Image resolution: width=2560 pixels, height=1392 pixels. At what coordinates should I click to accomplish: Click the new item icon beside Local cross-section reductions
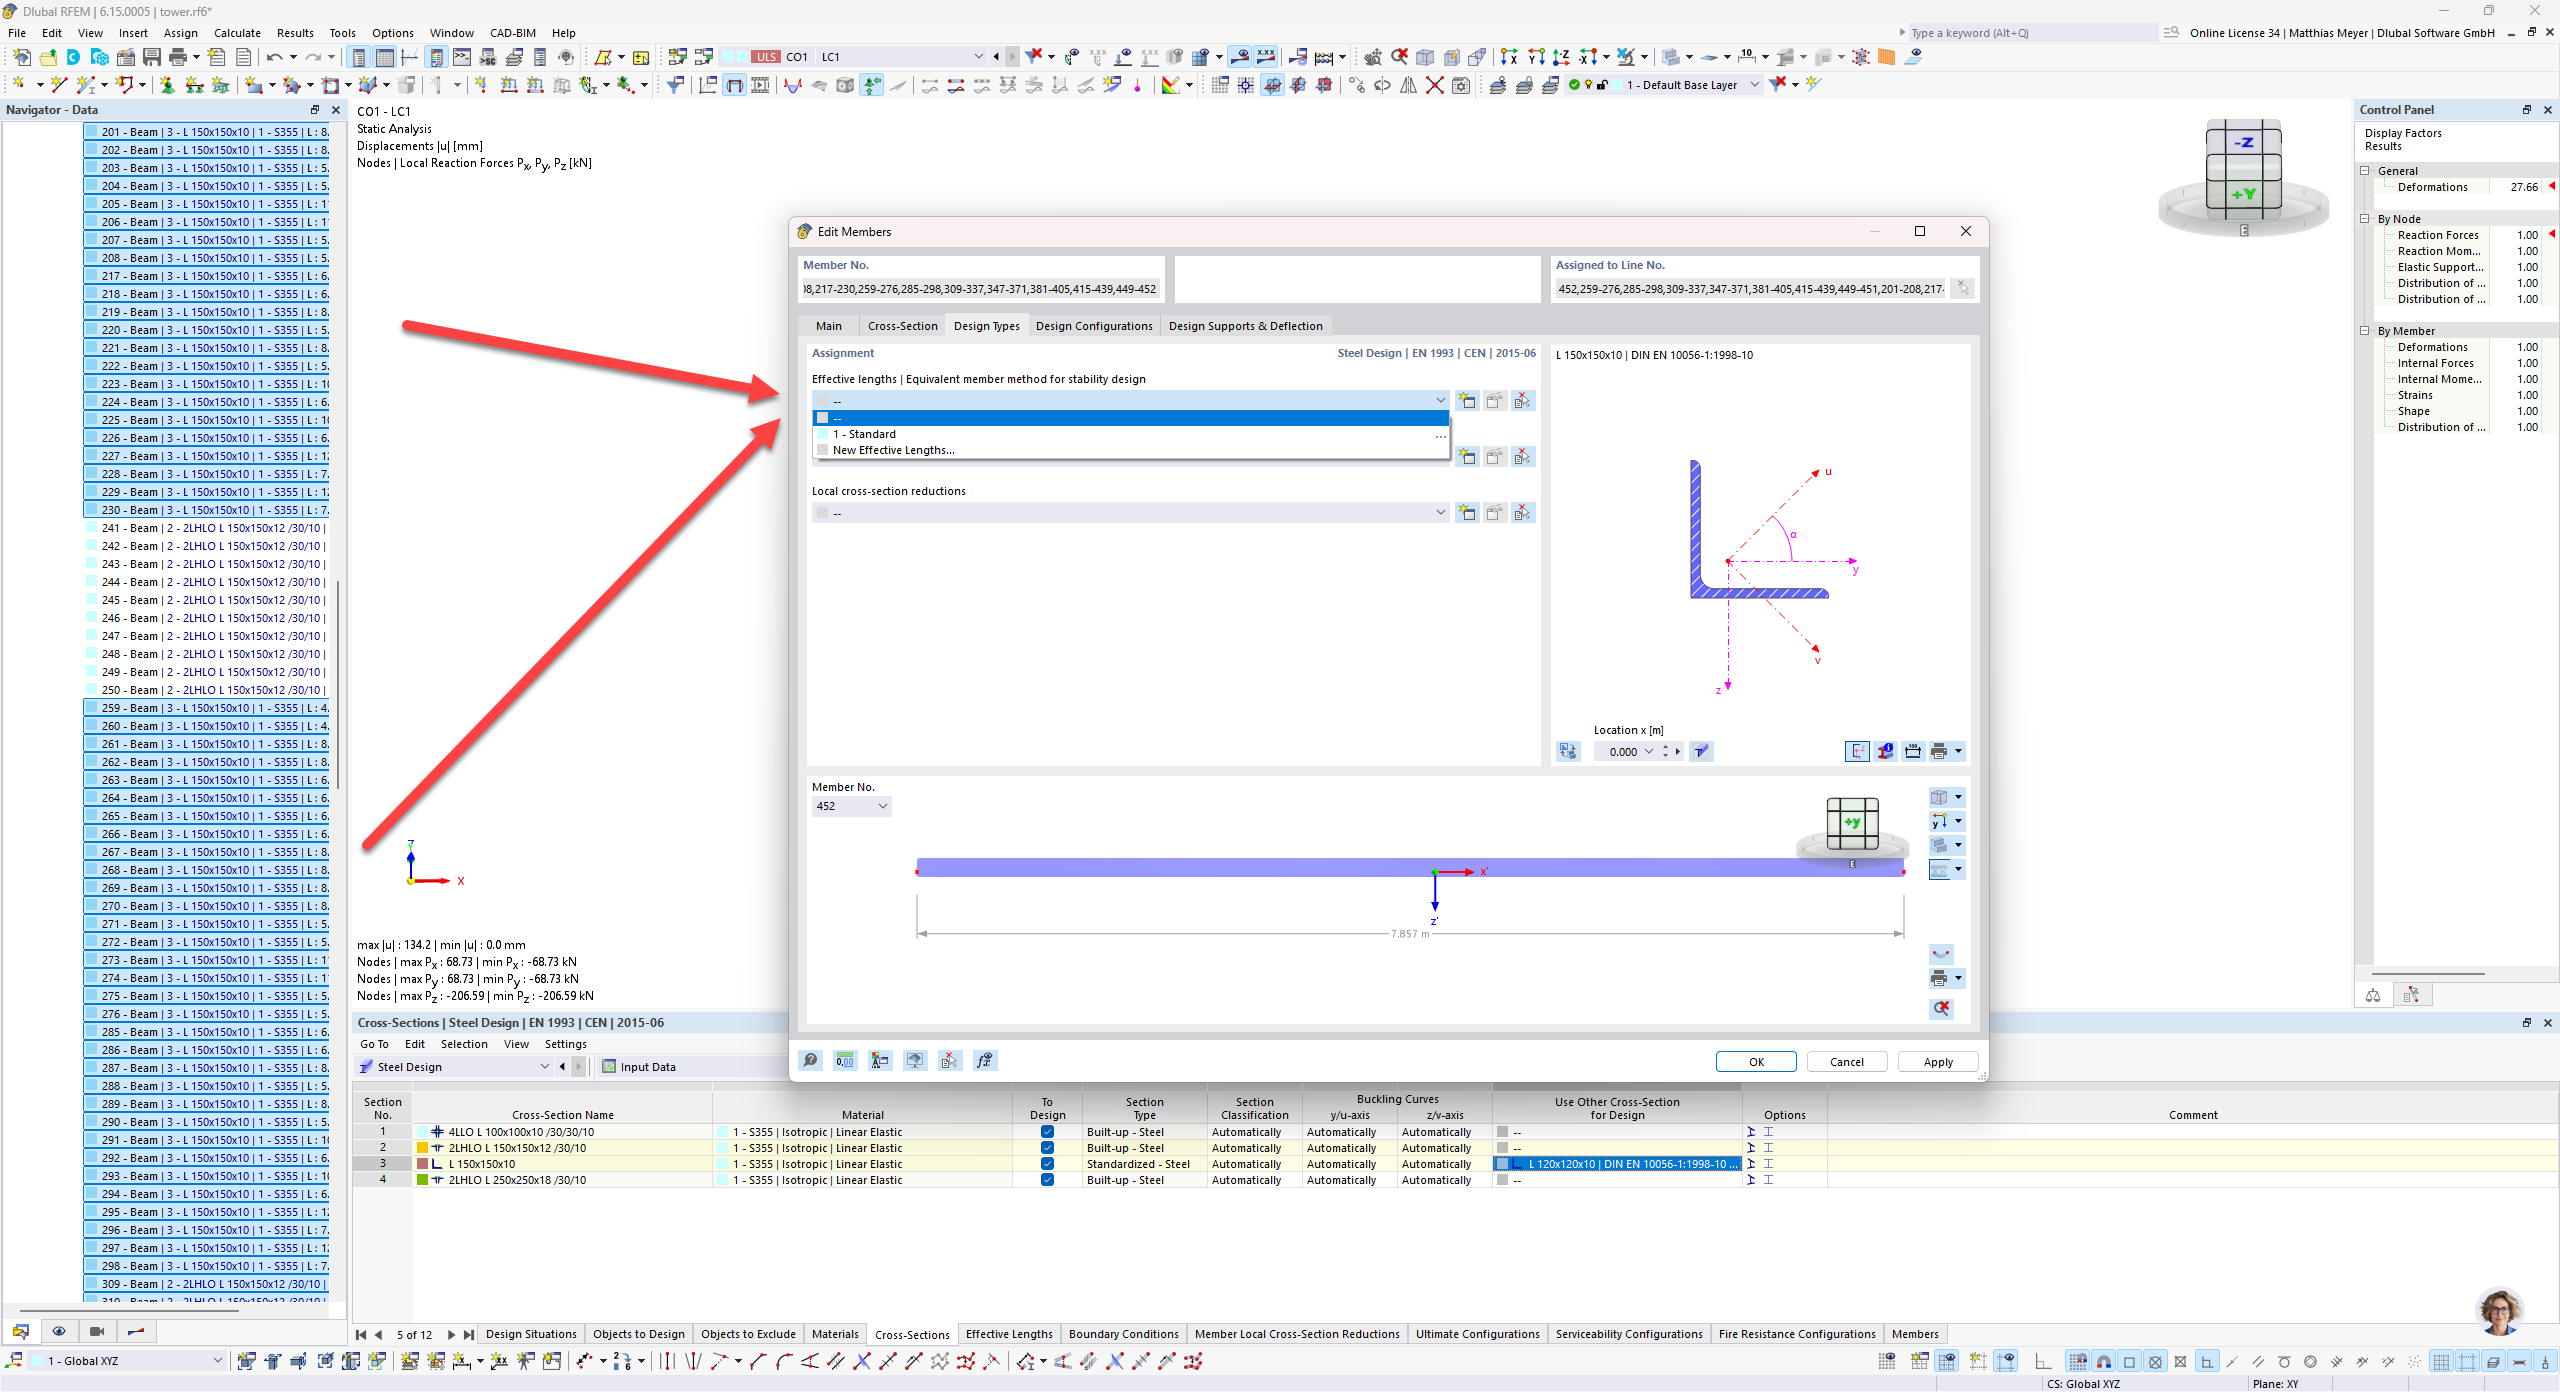(x=1467, y=513)
